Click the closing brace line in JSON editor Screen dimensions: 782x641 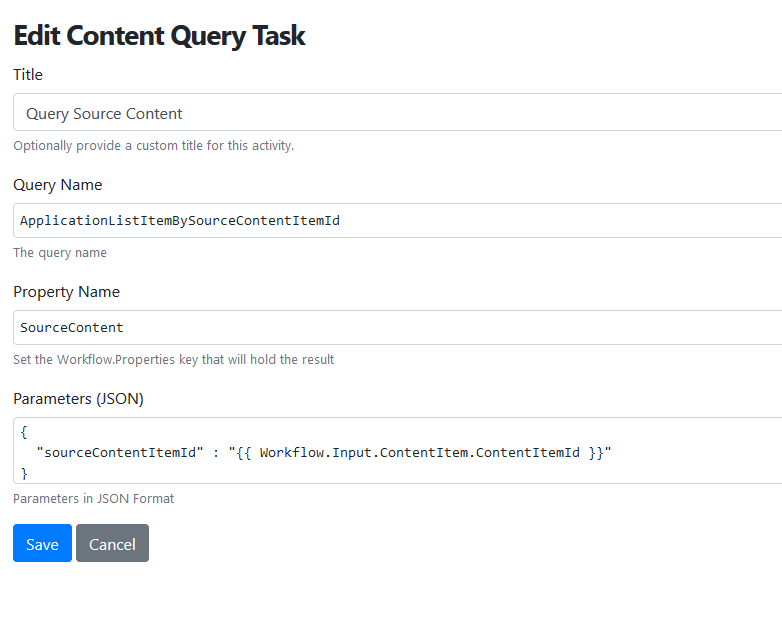tap(24, 473)
